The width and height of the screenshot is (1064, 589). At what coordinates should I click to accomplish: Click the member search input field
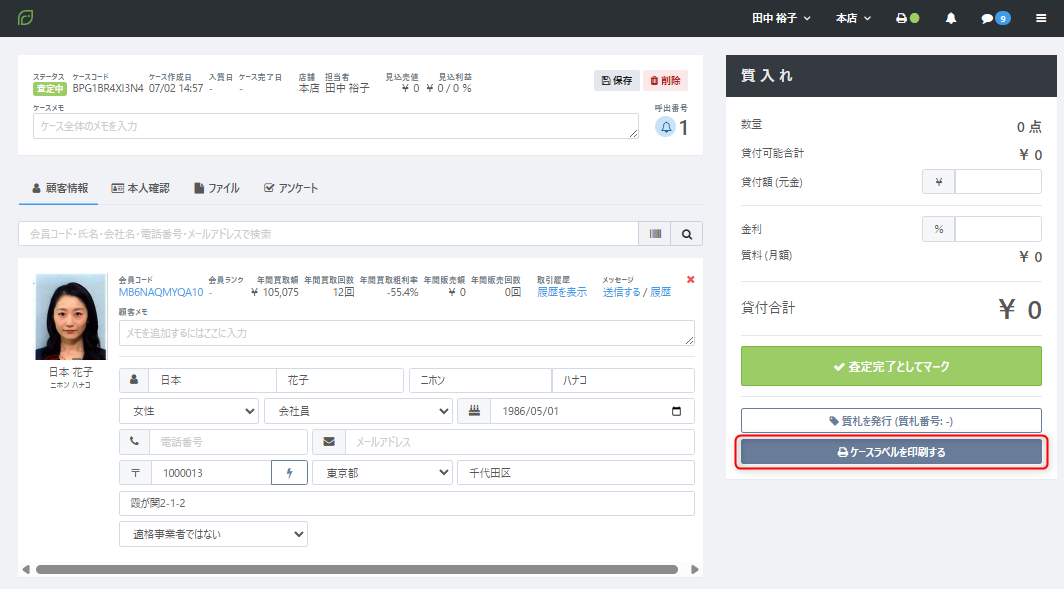click(328, 234)
